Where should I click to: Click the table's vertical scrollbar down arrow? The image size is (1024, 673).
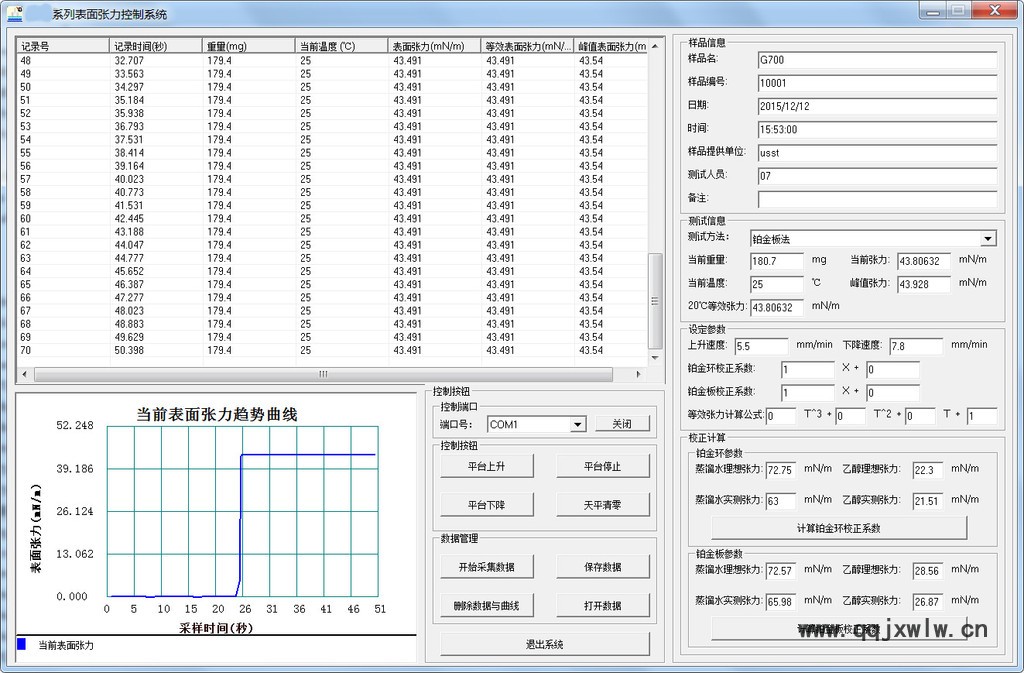pyautogui.click(x=655, y=358)
